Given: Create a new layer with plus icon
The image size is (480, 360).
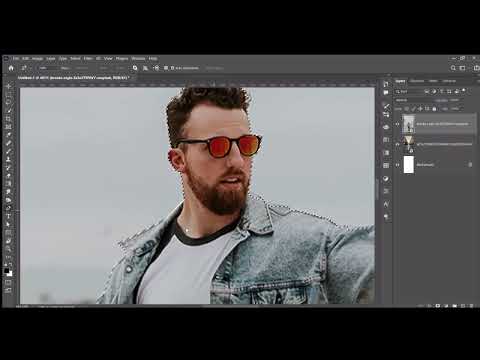Looking at the screenshot, I should point(463,305).
